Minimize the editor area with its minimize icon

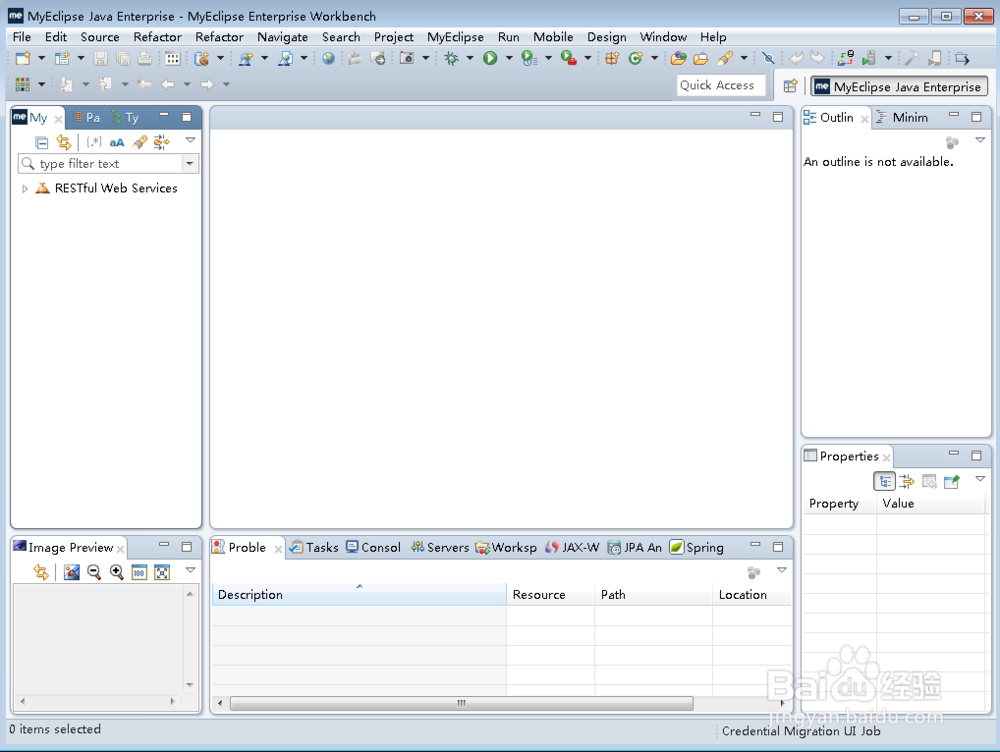pyautogui.click(x=755, y=115)
